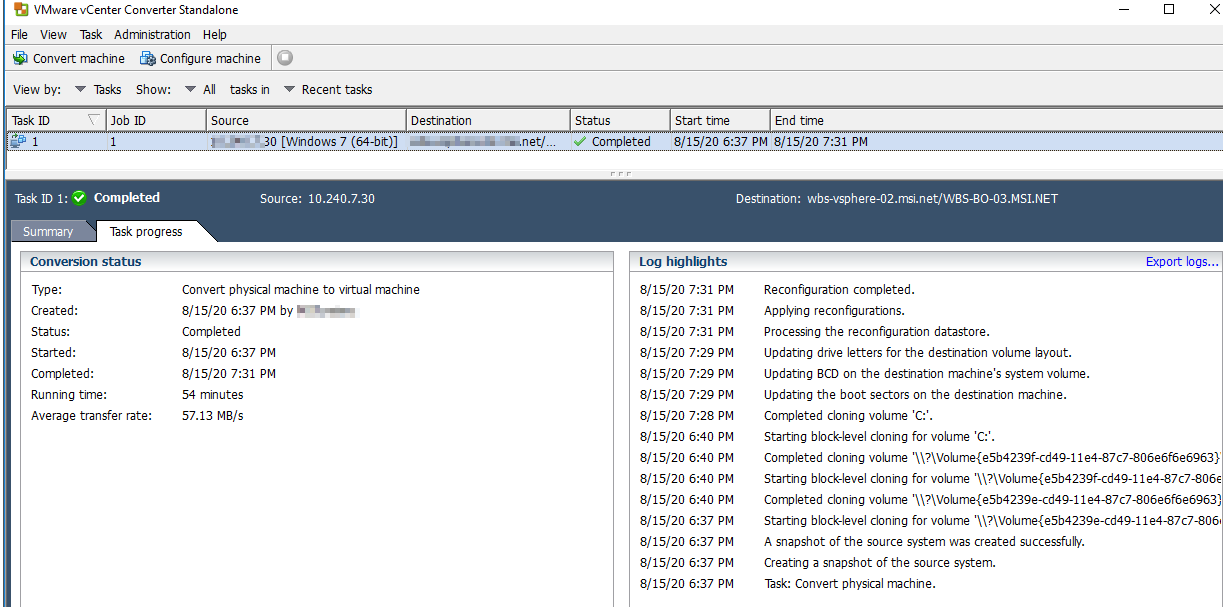Open the Administration menu
Screen dimensions: 1223x607
pos(152,34)
